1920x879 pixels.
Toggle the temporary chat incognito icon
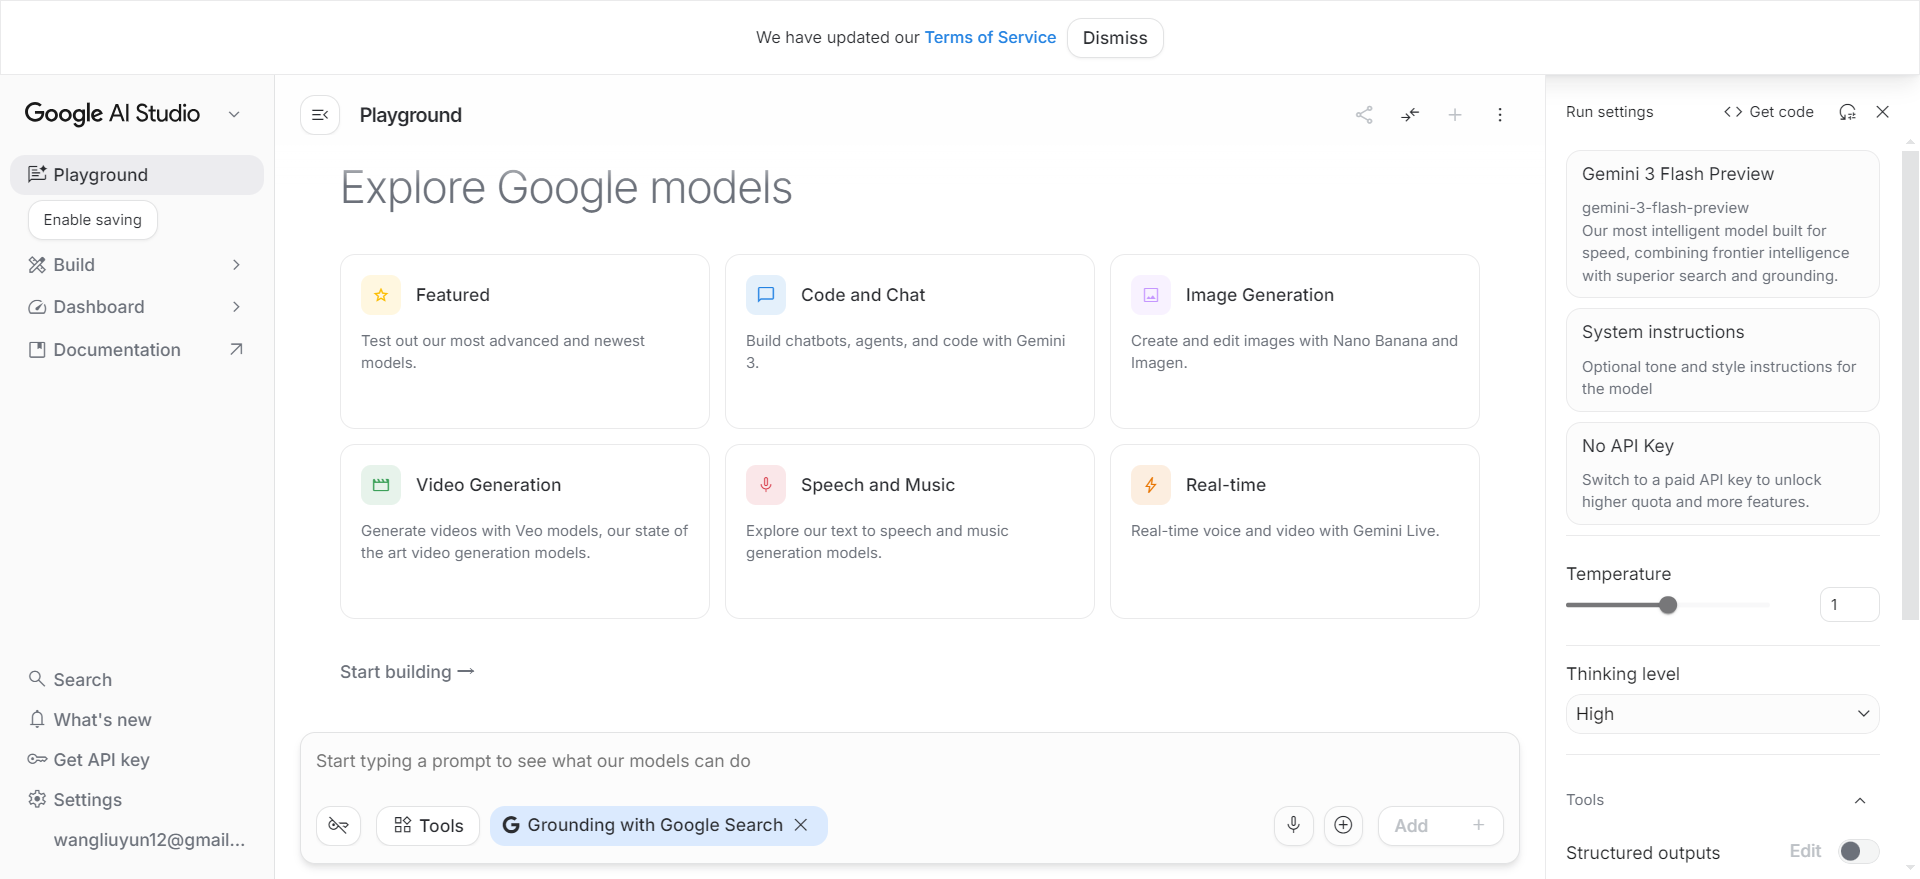coord(338,825)
